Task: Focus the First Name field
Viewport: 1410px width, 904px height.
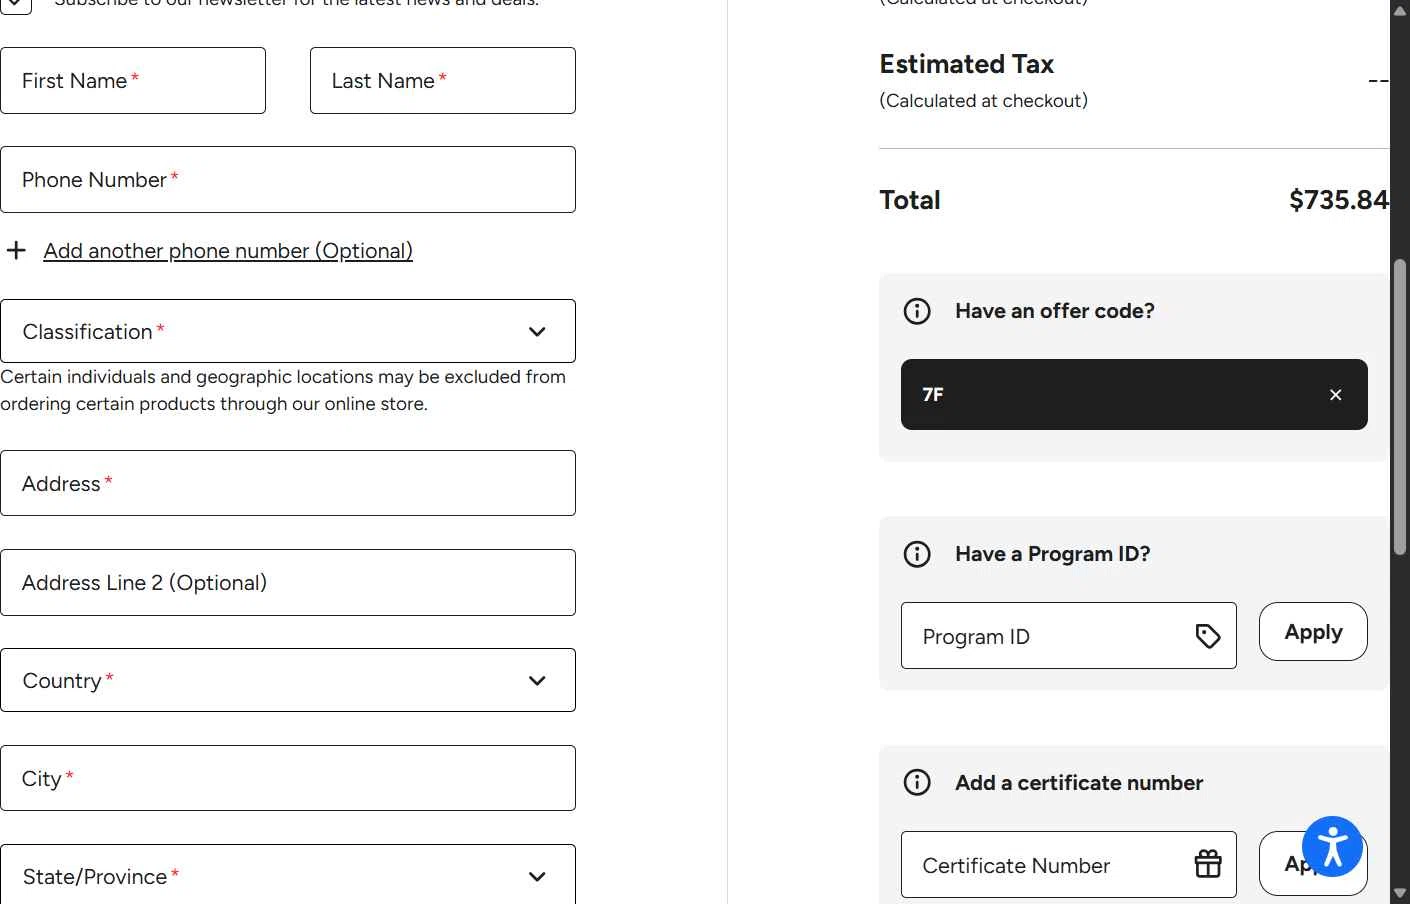Action: pyautogui.click(x=133, y=81)
